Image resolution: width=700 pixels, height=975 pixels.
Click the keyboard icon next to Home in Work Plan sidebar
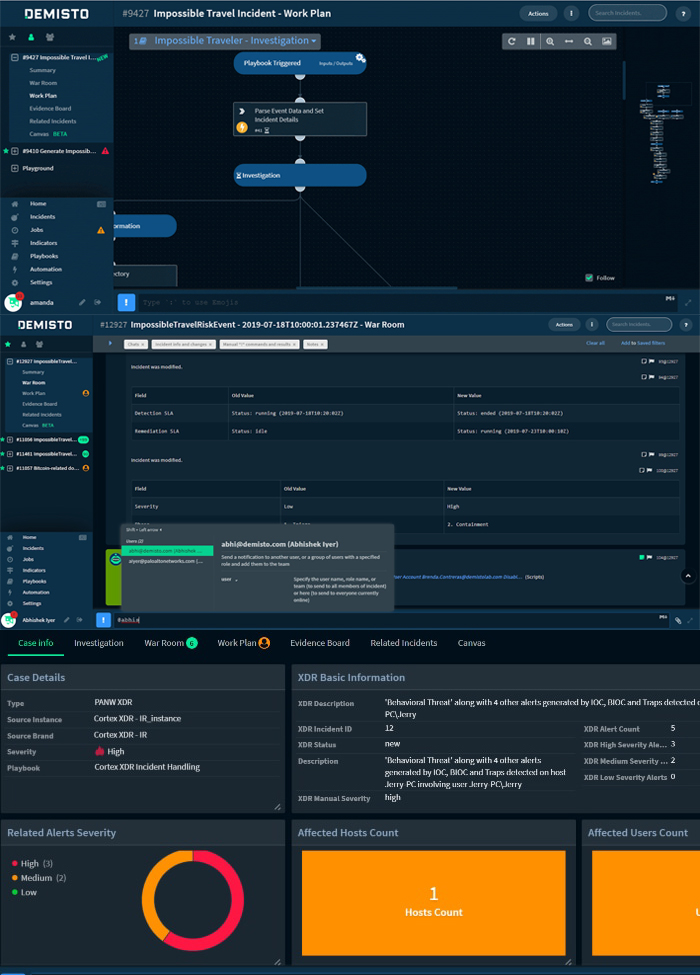[101, 204]
